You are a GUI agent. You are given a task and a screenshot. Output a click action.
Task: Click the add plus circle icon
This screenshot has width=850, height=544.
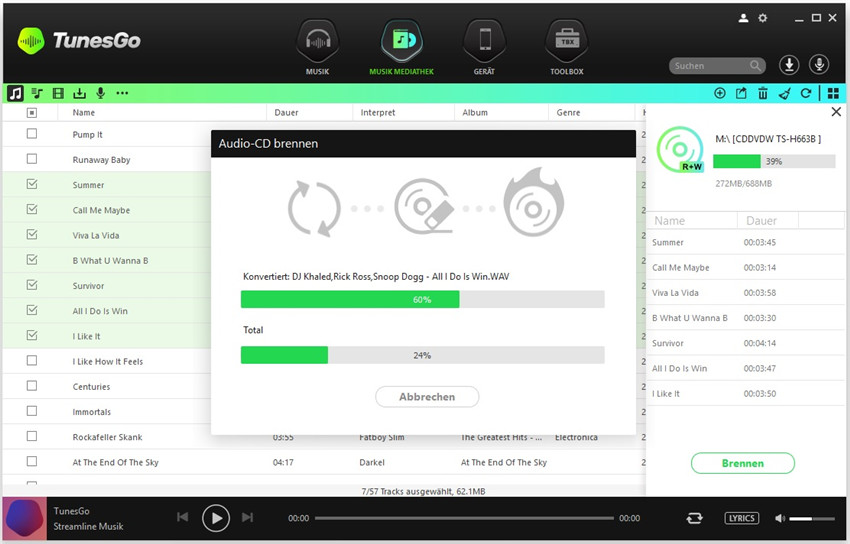(720, 93)
